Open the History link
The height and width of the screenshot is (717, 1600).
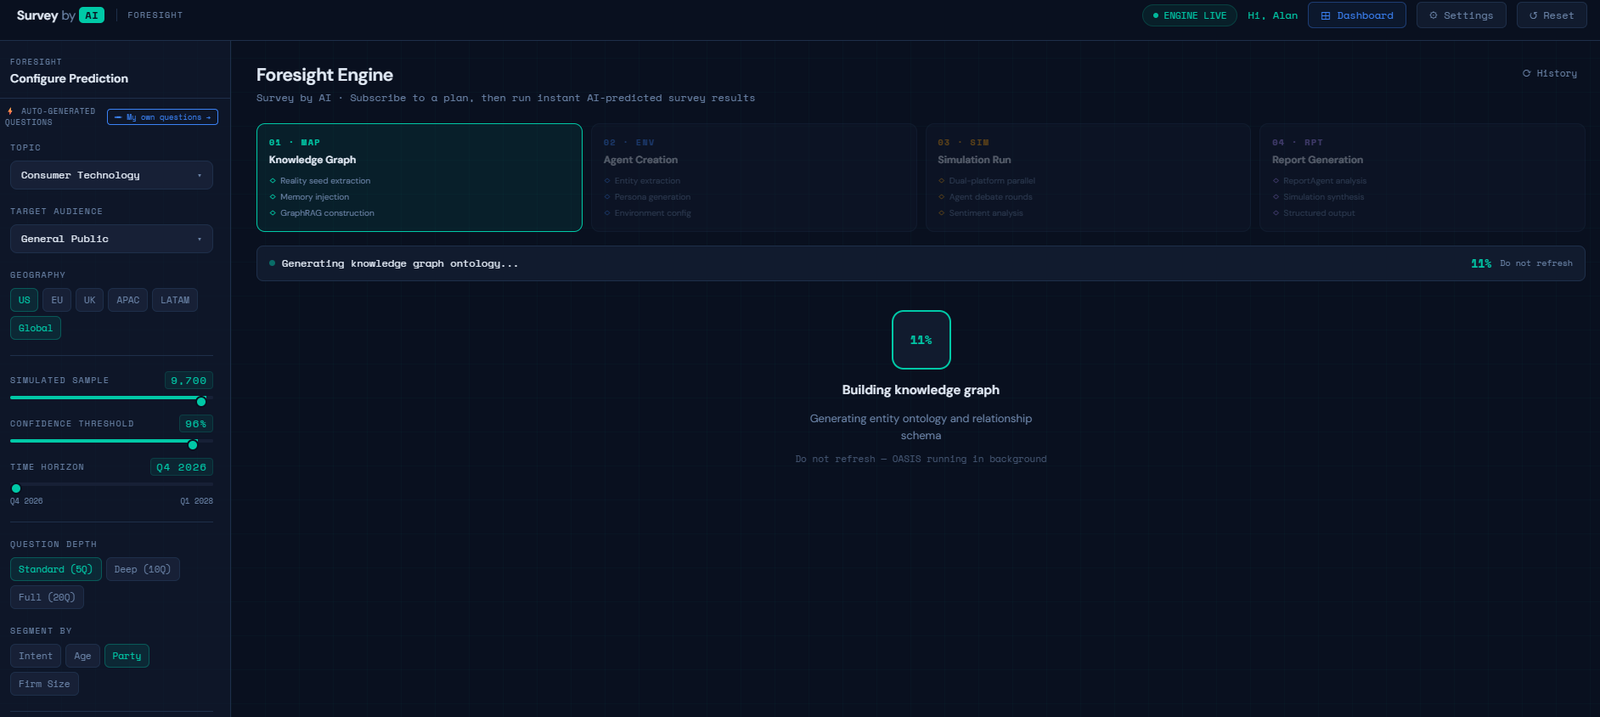click(1549, 73)
